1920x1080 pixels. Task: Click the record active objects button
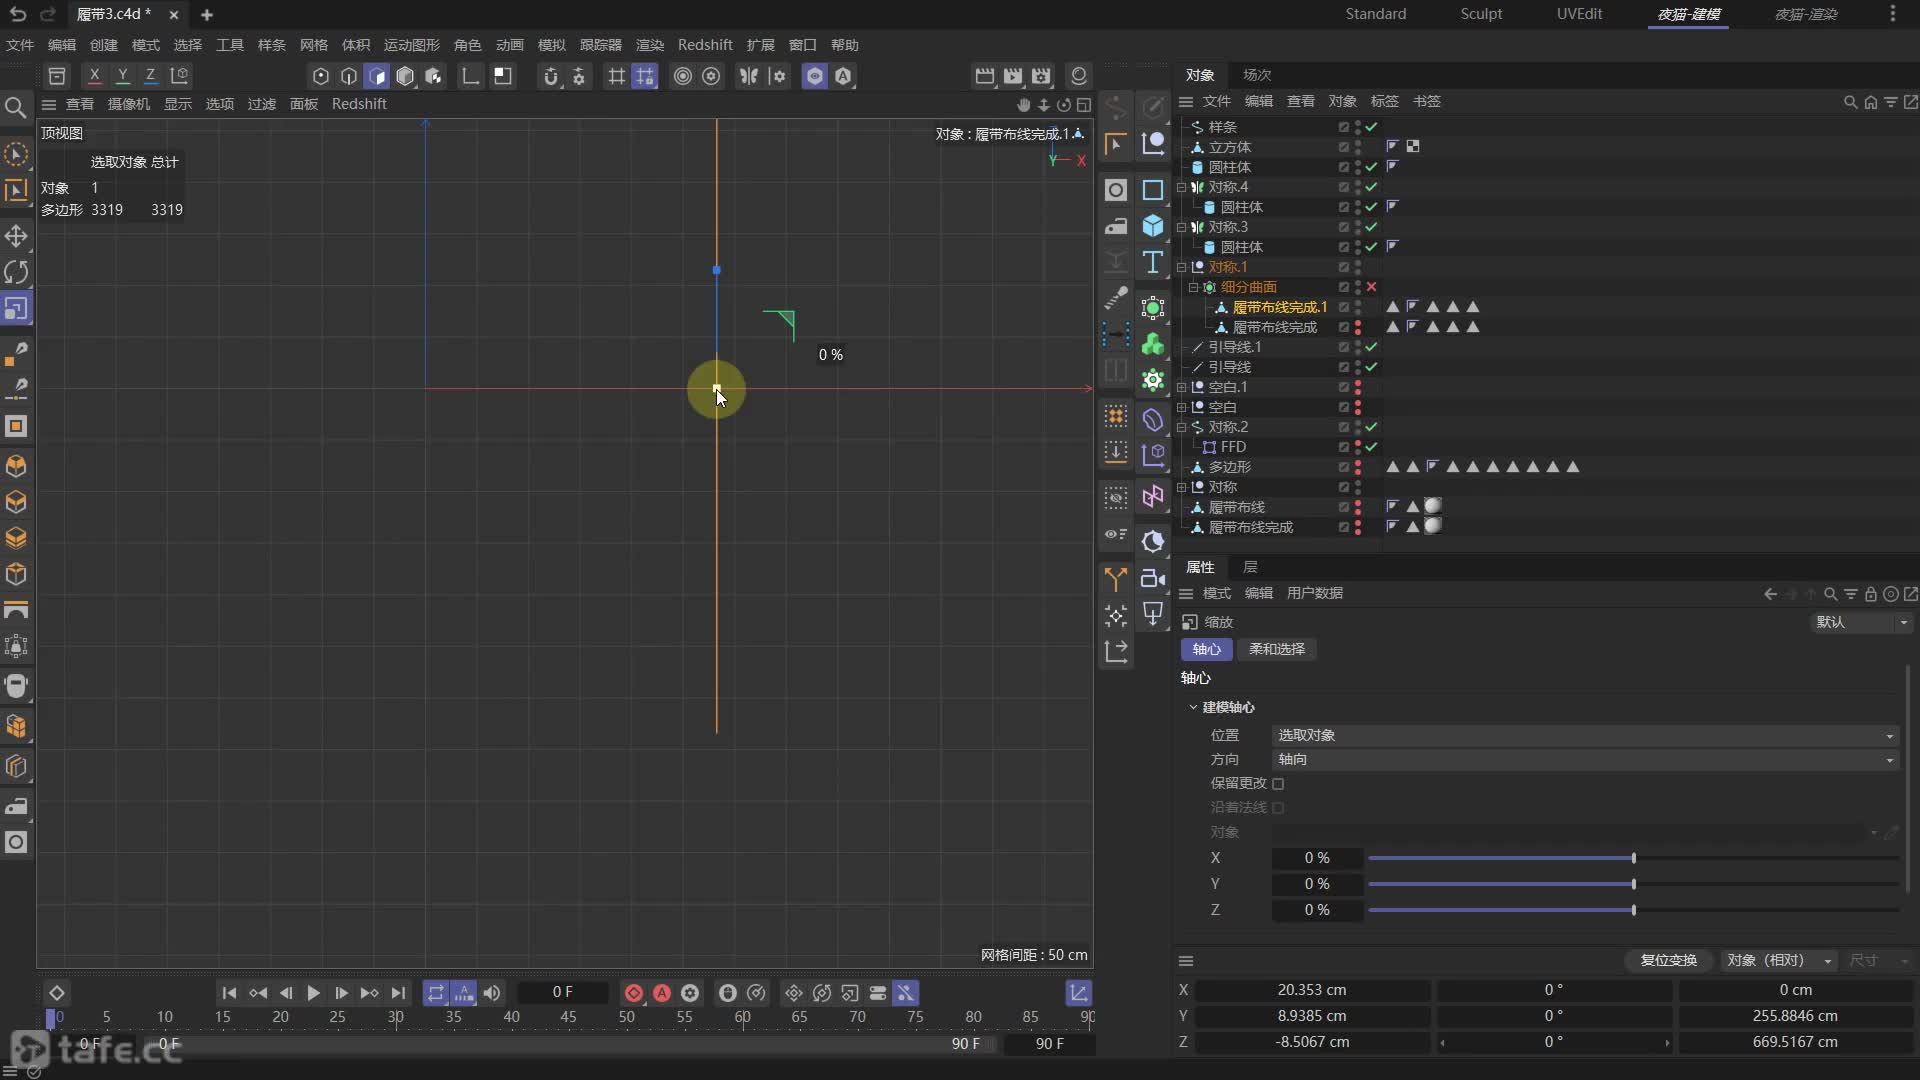tap(633, 993)
